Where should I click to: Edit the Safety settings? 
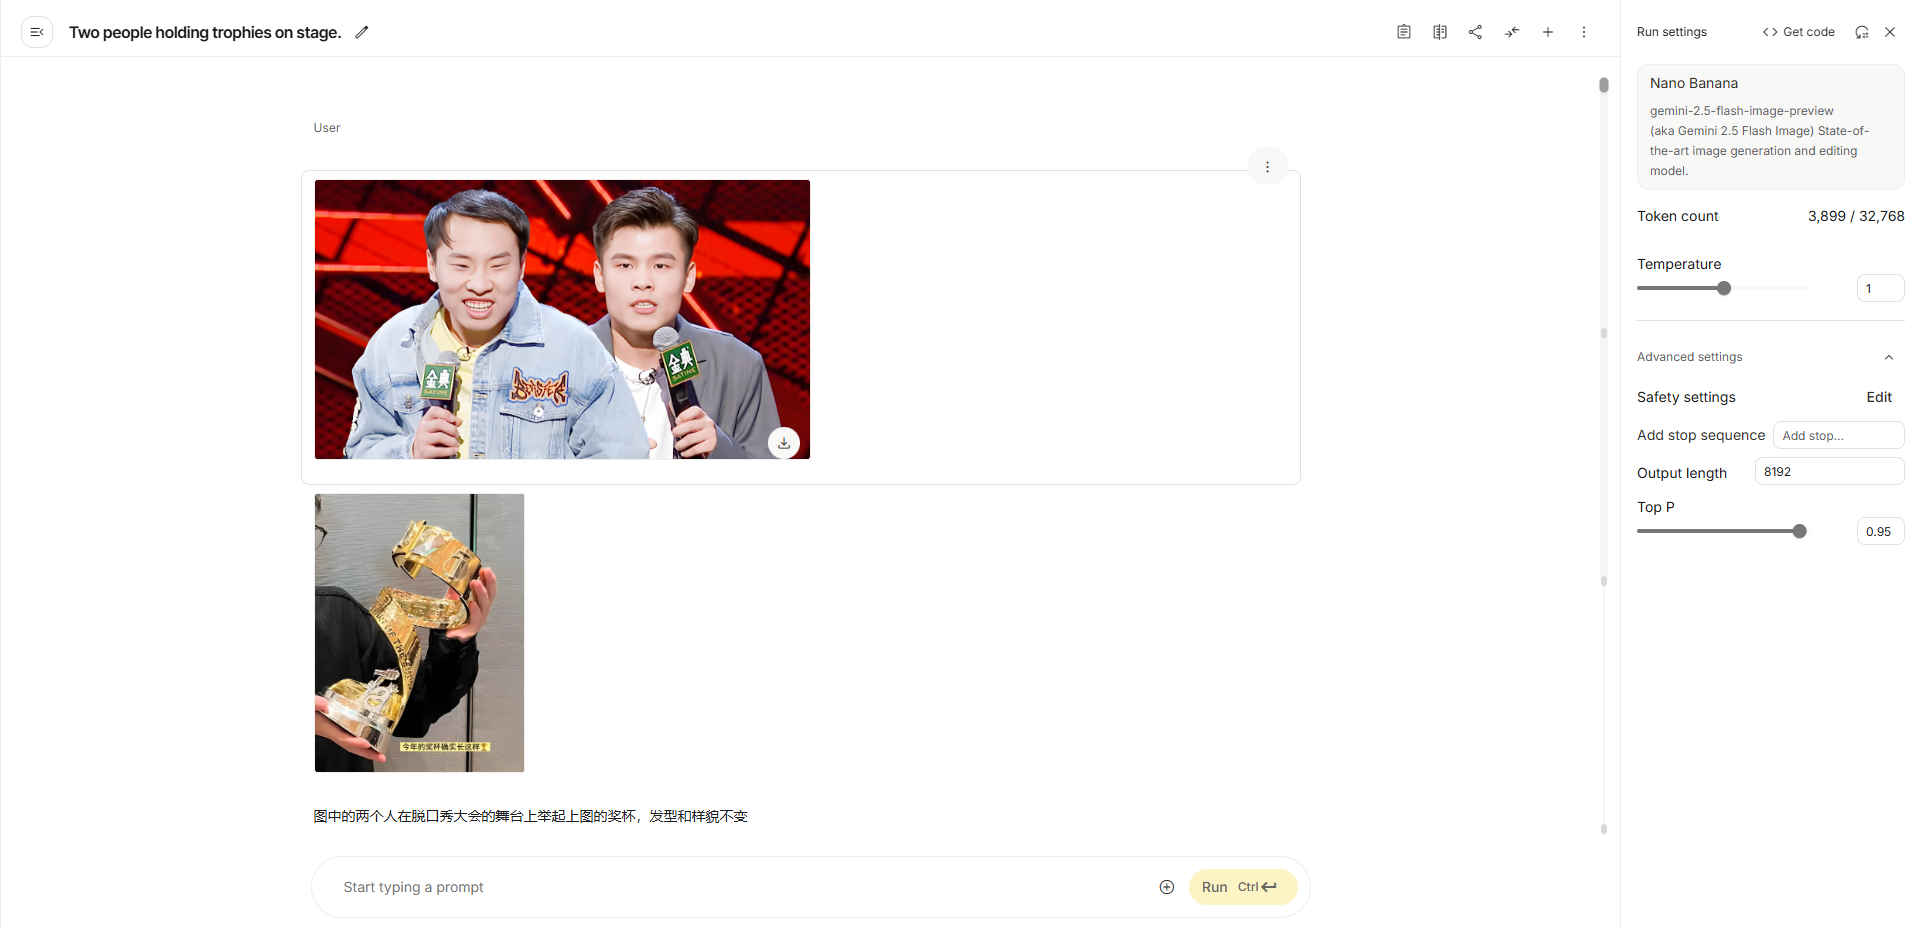point(1879,397)
